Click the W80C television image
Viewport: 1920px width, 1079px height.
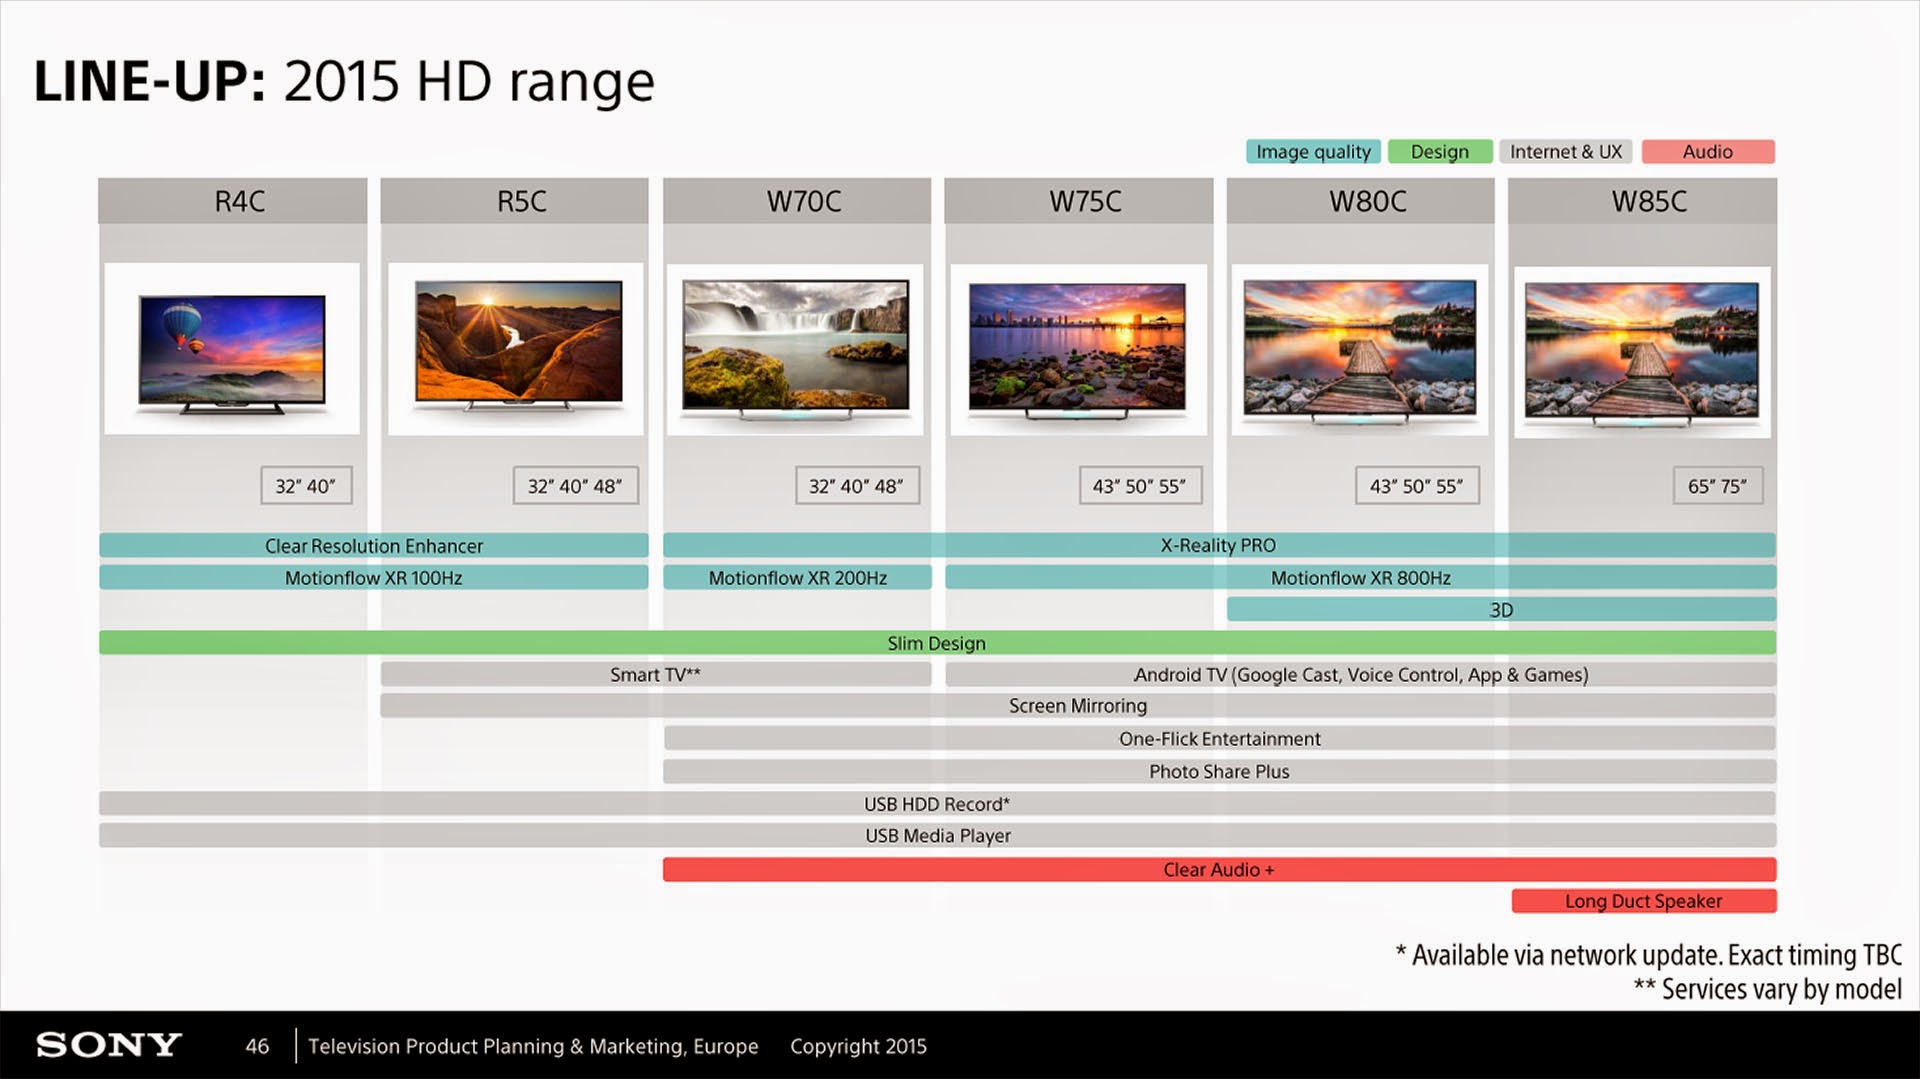coord(1359,349)
